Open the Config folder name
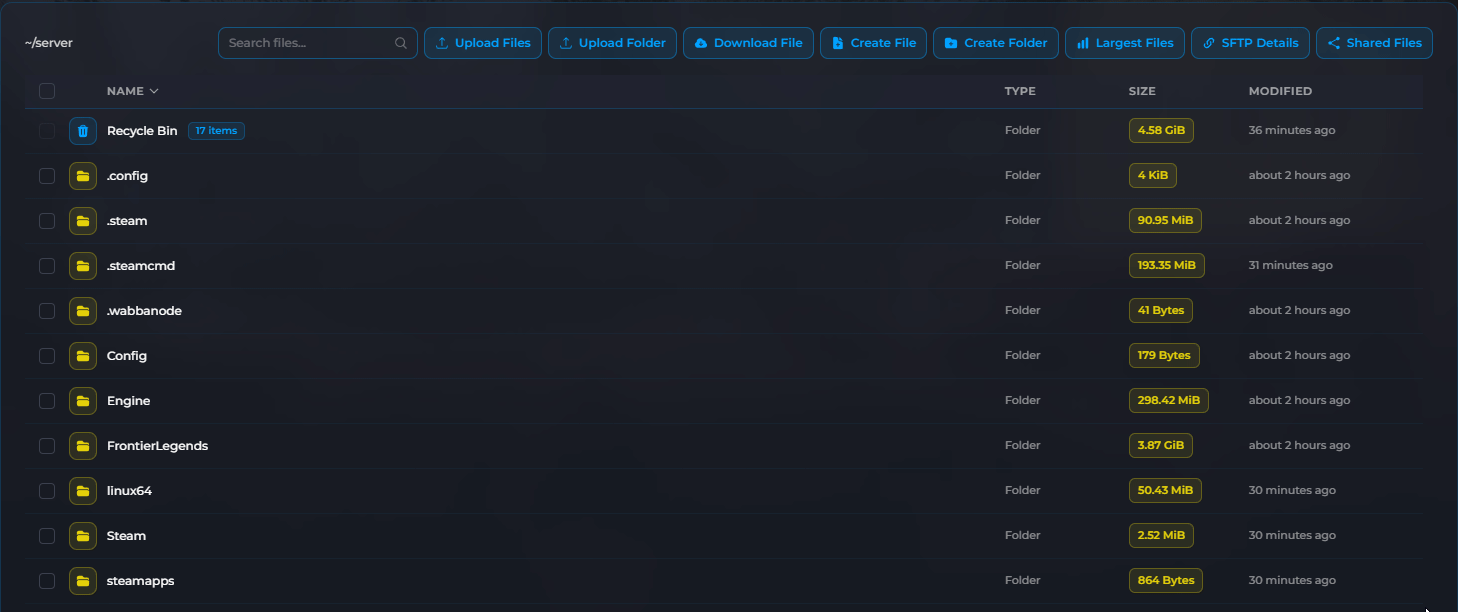The image size is (1458, 612). 127,356
